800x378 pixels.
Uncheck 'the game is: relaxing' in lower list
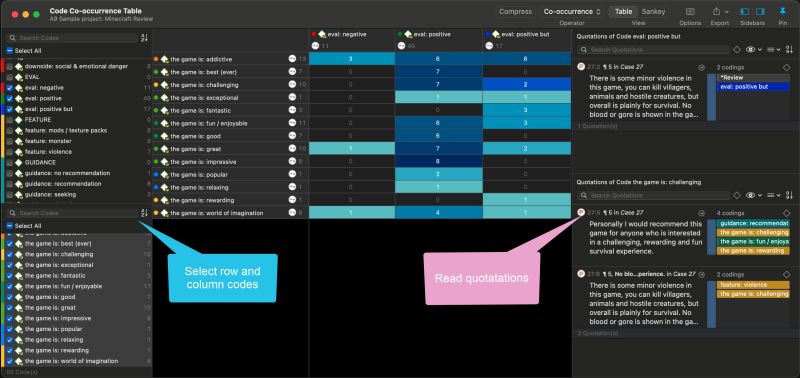(x=10, y=340)
